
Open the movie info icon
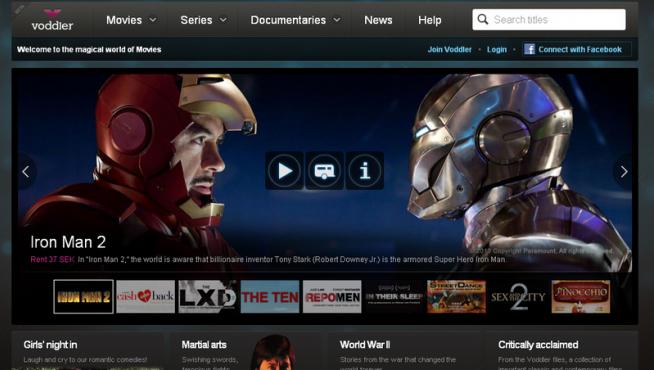pos(365,171)
